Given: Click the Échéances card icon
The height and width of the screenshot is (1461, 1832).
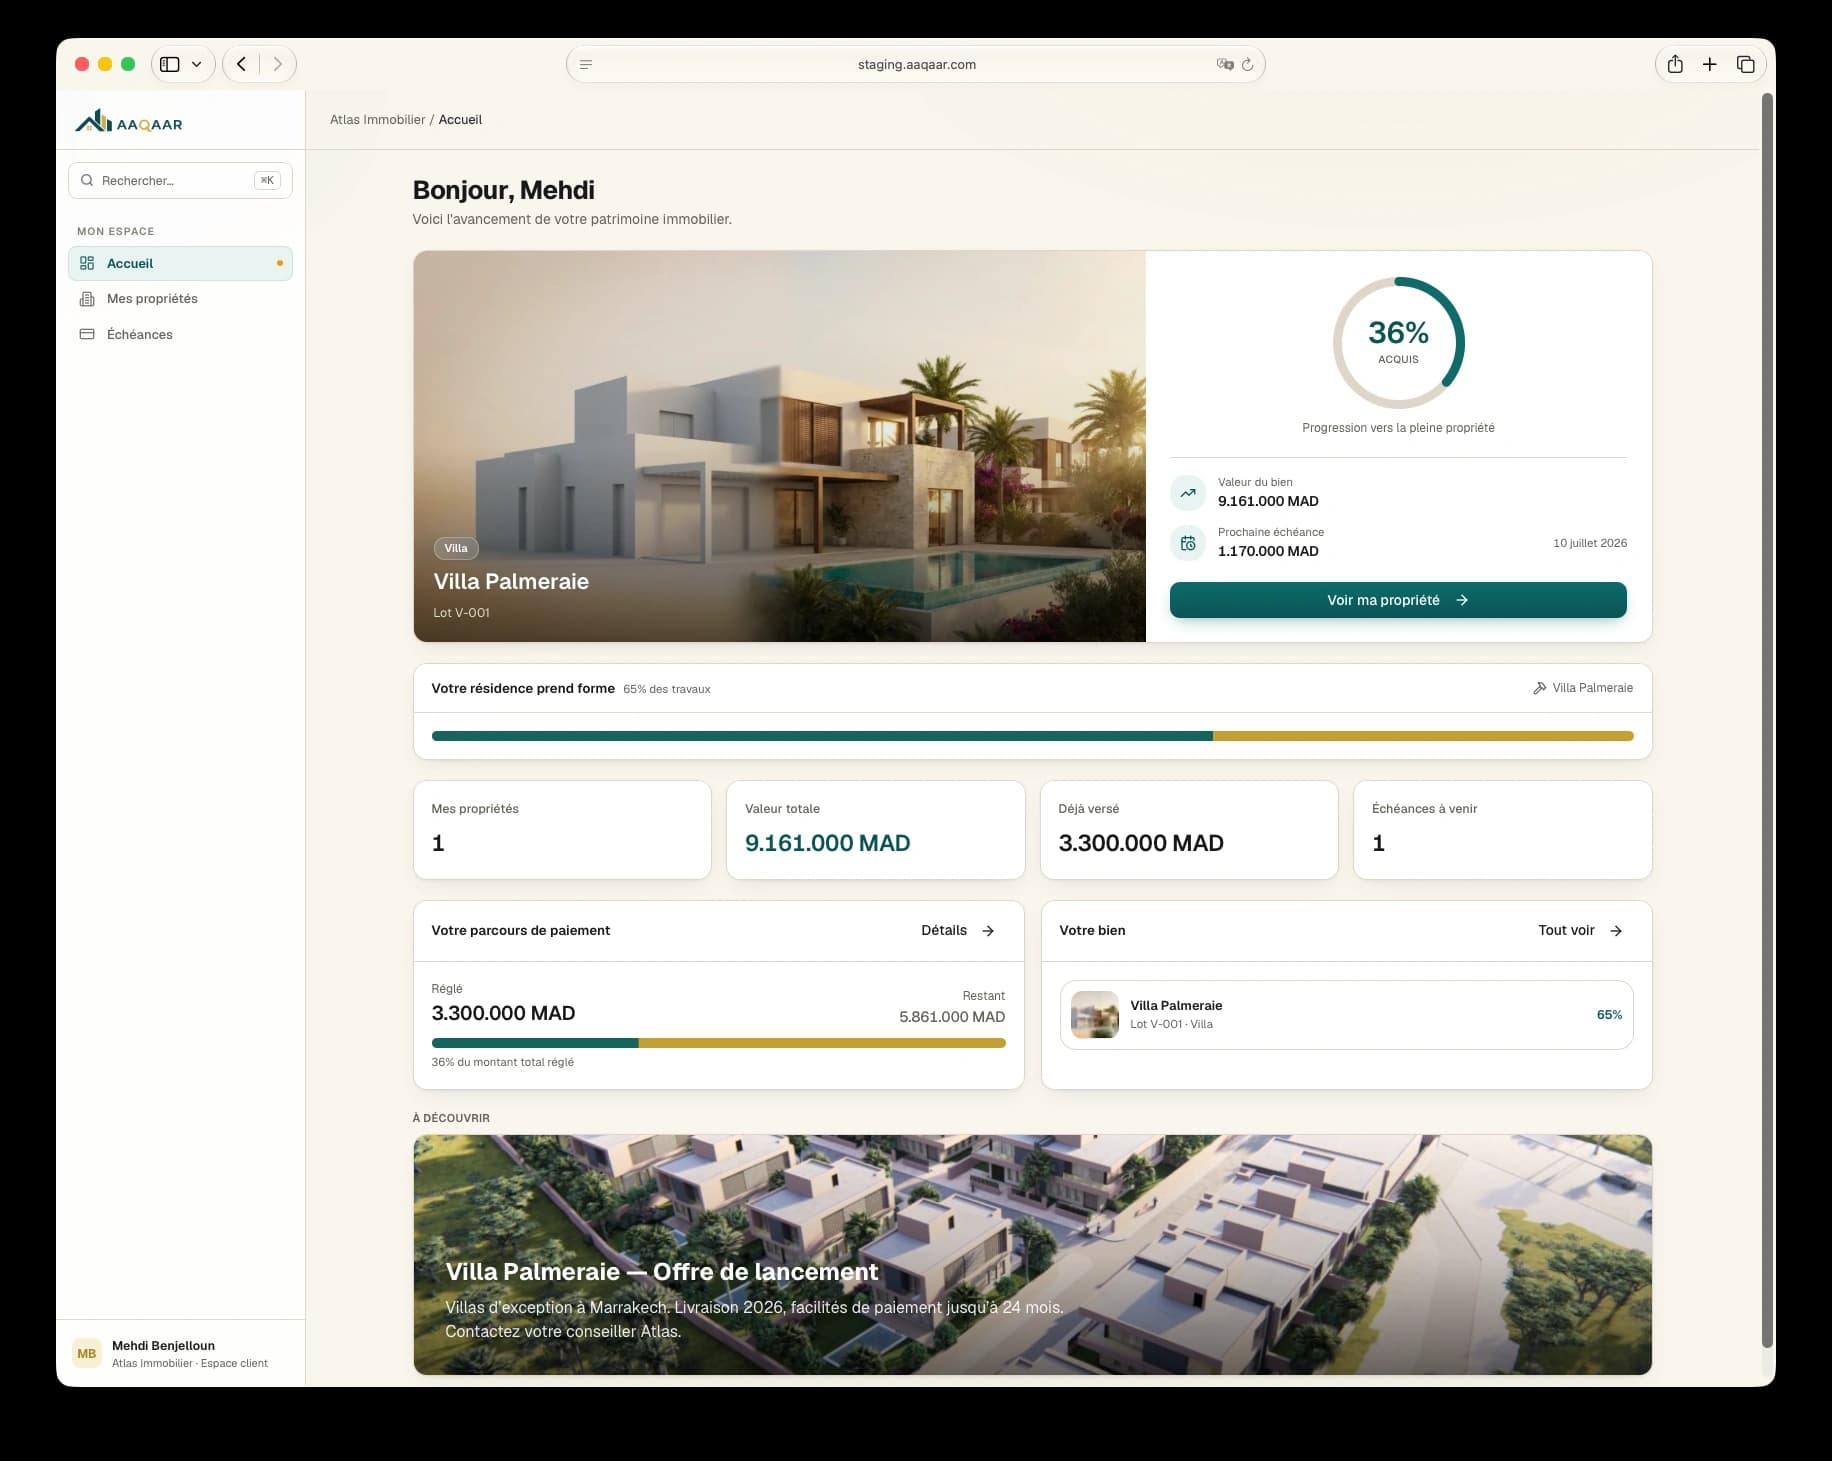Looking at the screenshot, I should 87,334.
